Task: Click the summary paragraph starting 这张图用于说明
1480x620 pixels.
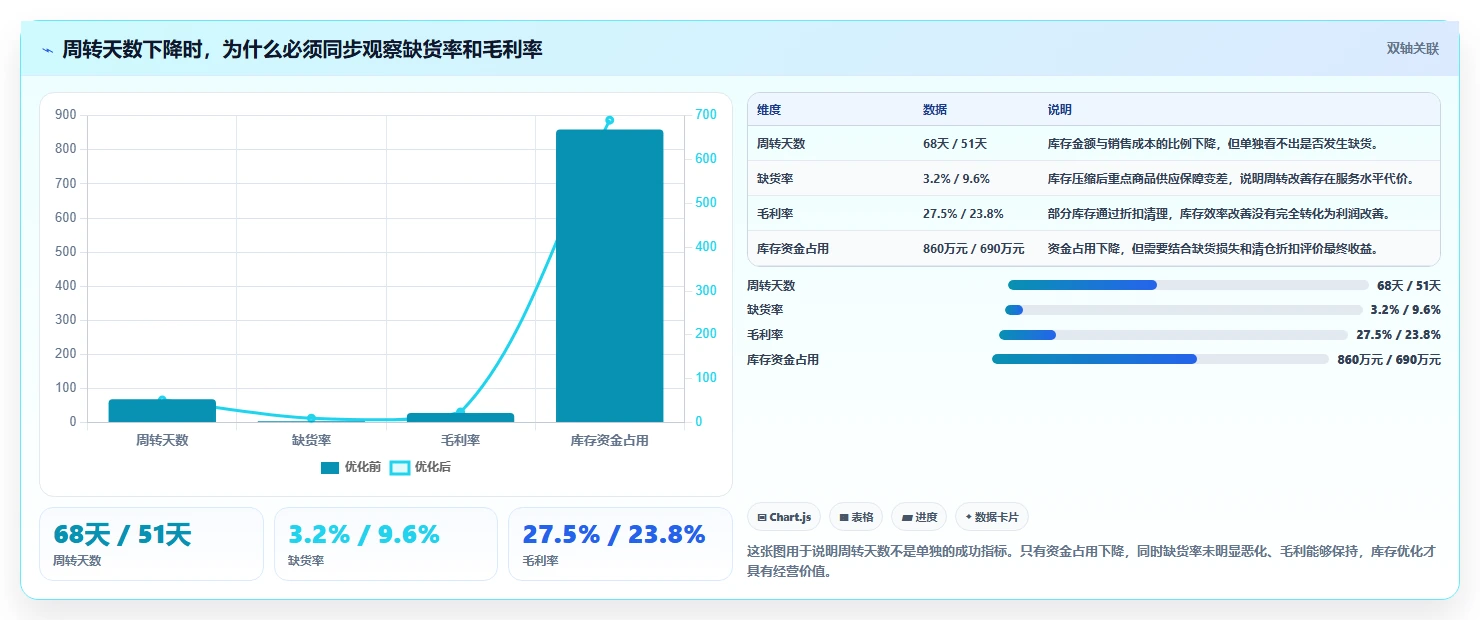Action: coord(1092,561)
